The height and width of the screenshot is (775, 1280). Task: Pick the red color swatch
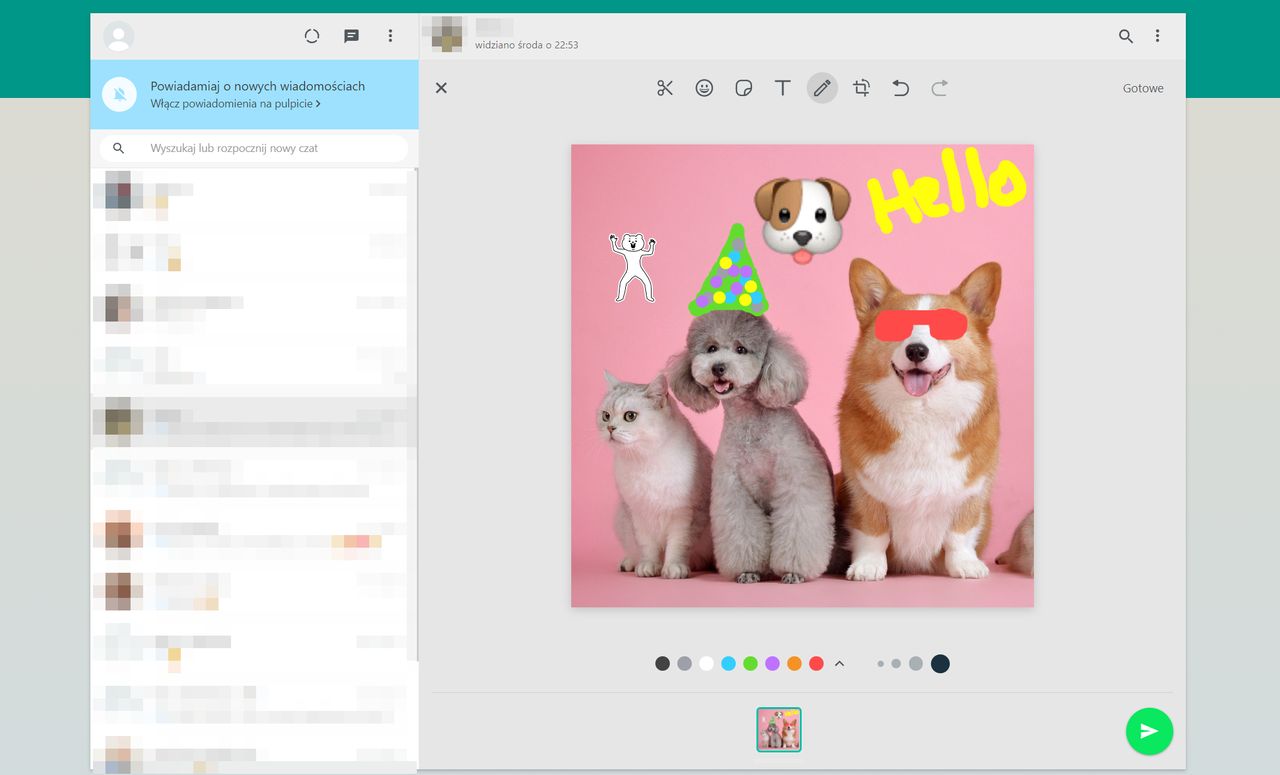(x=816, y=663)
